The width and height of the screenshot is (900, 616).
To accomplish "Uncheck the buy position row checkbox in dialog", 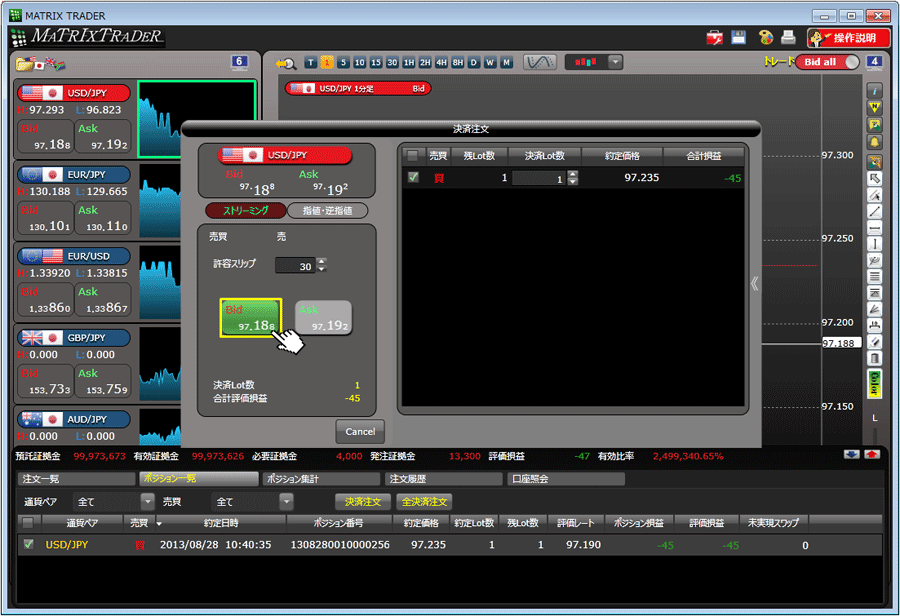I will pos(413,177).
